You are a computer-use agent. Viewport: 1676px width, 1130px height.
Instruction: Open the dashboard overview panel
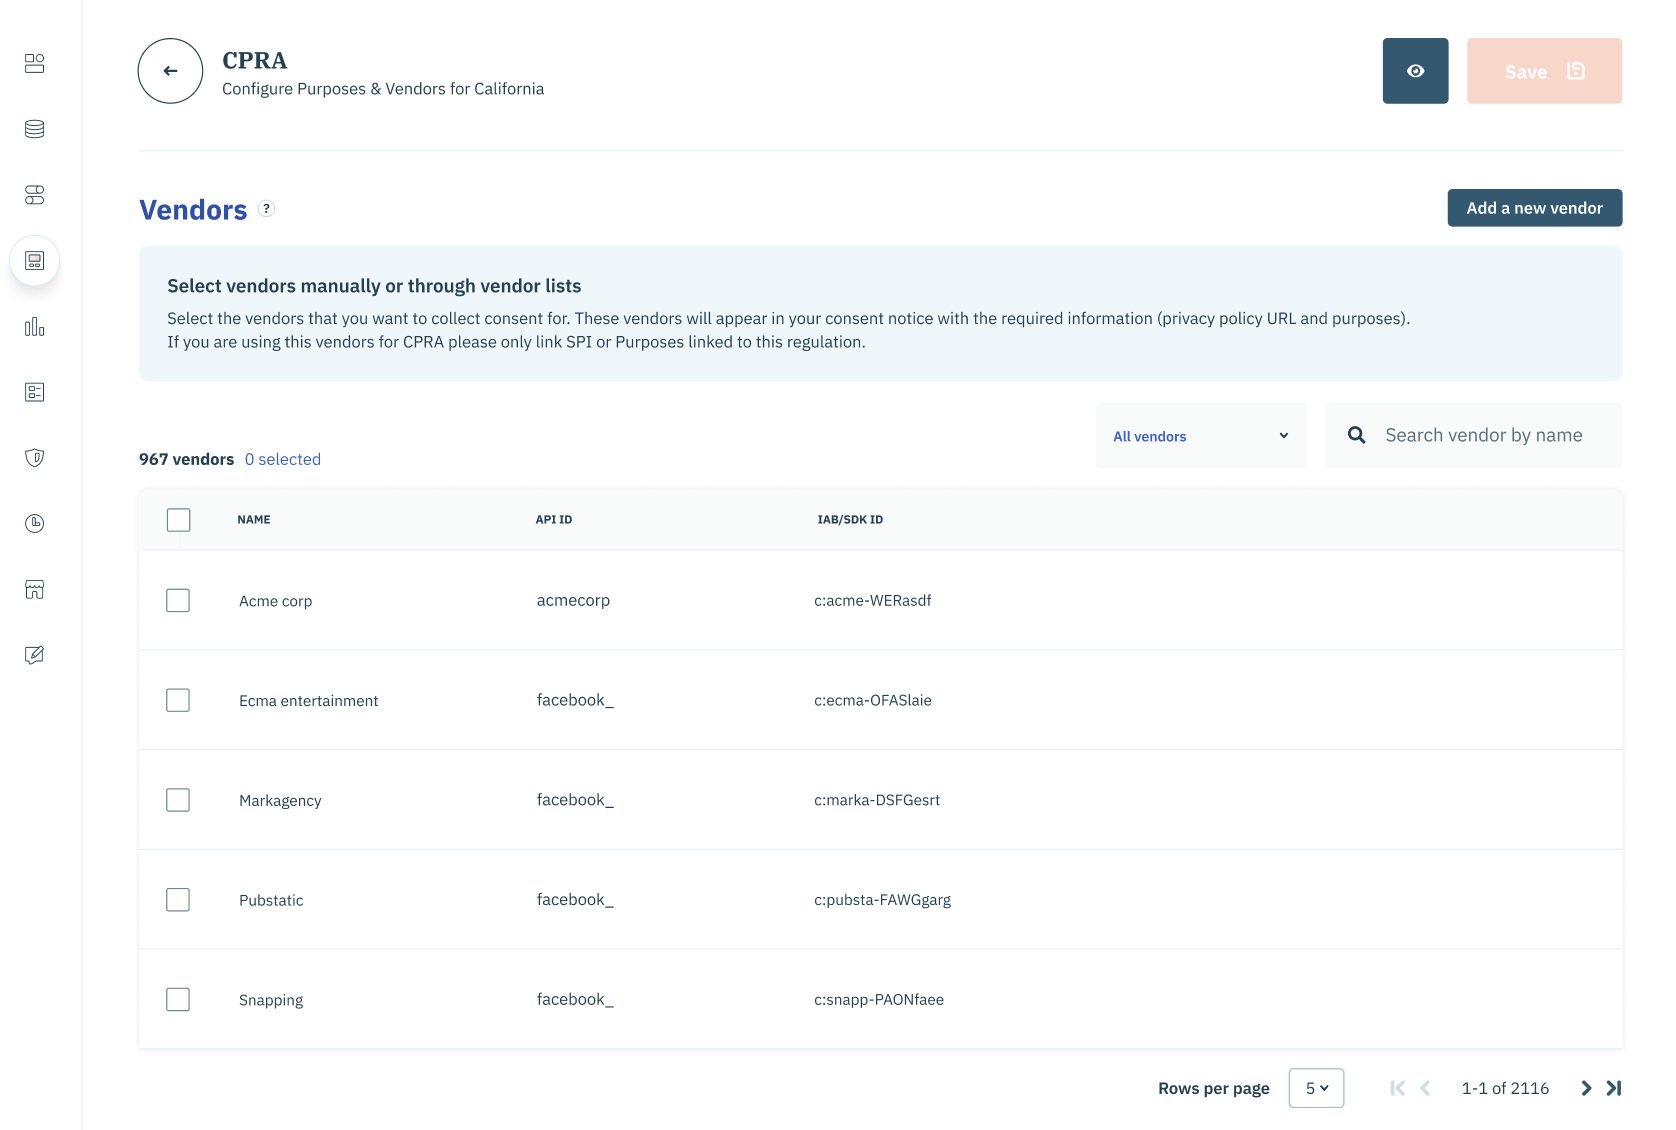click(34, 63)
